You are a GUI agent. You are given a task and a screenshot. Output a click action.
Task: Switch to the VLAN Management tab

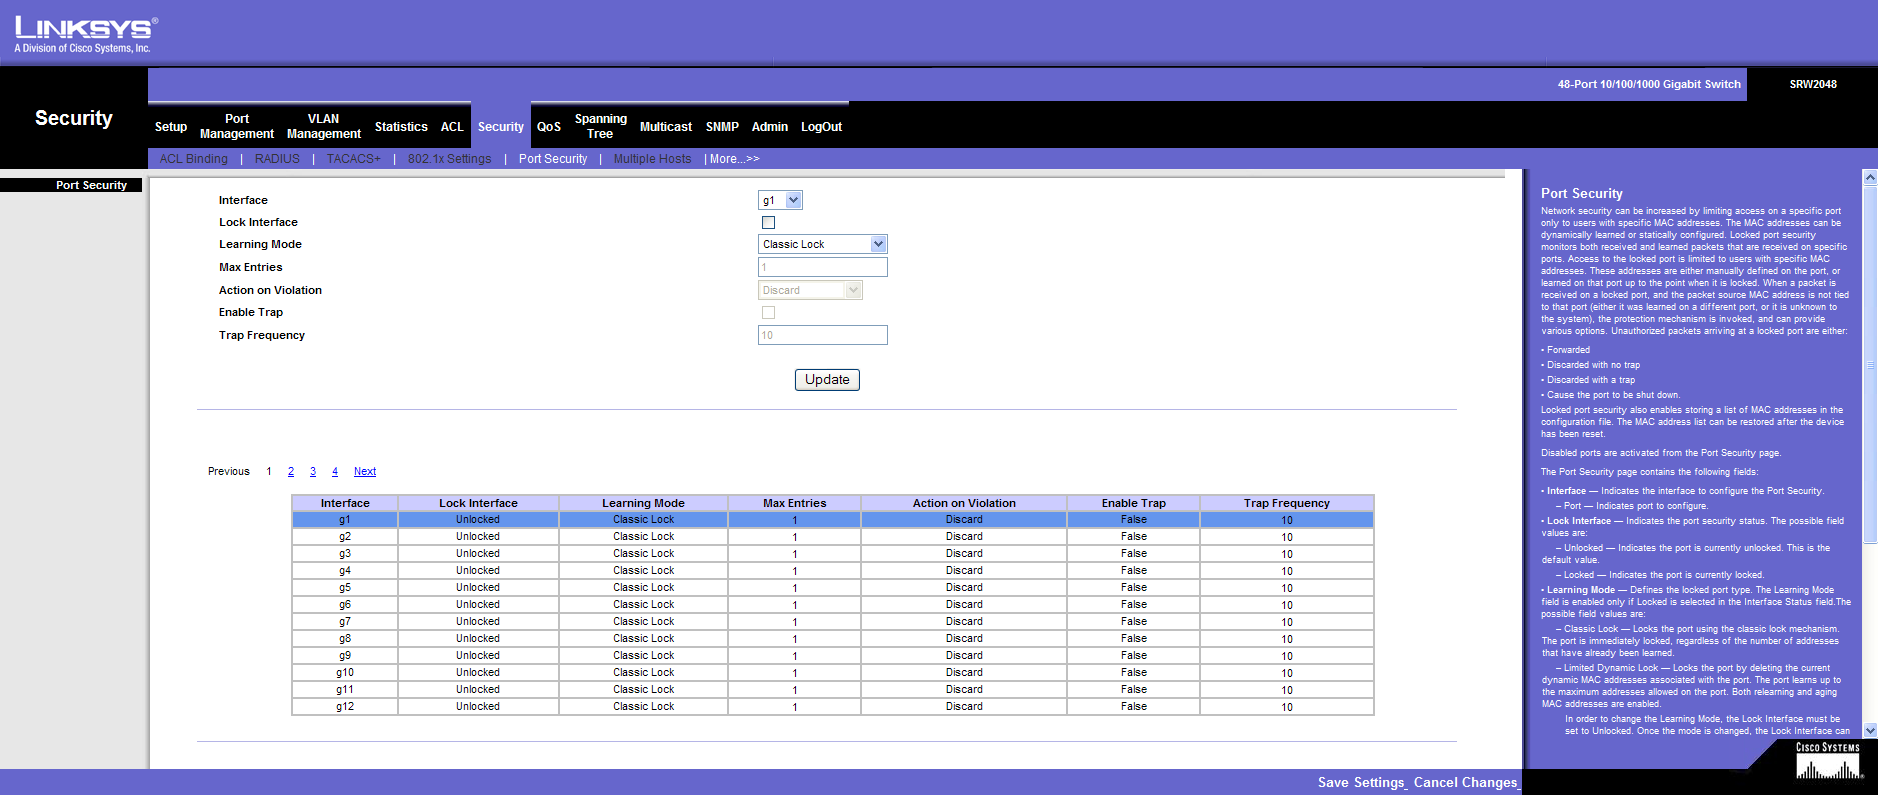tap(323, 126)
